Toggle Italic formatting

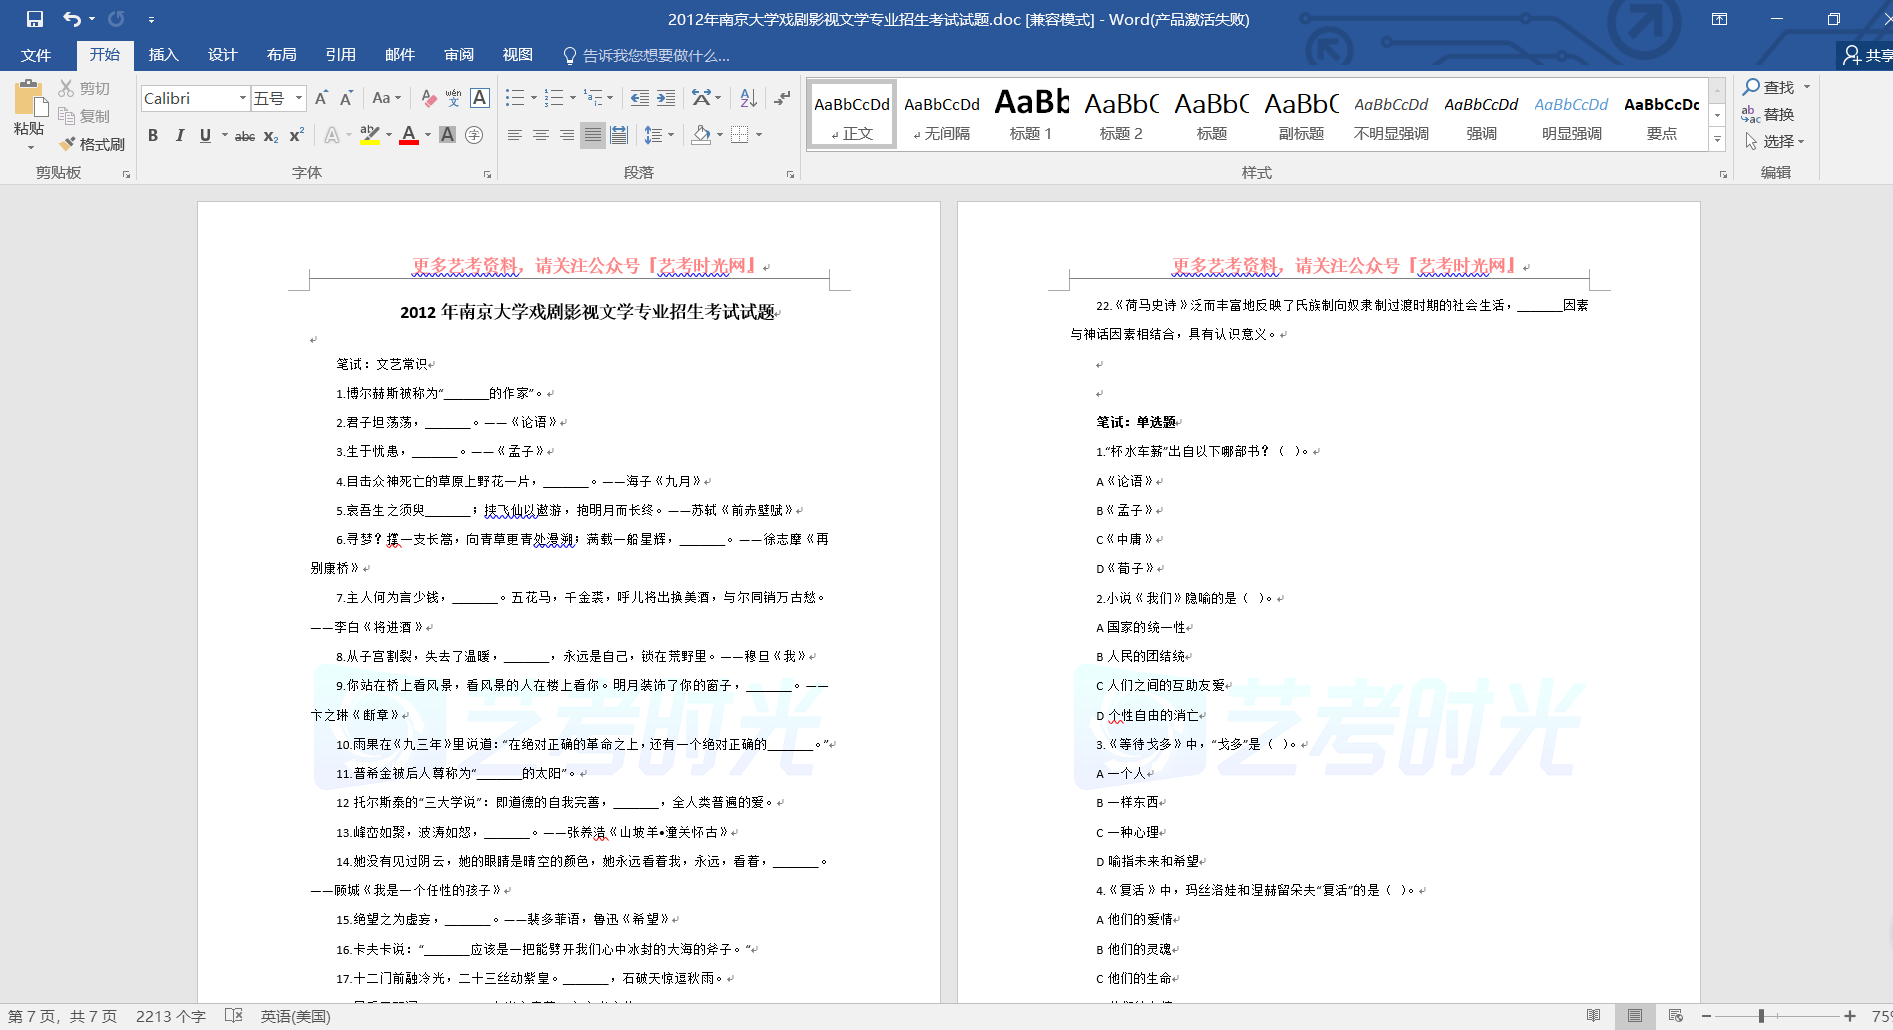(179, 135)
